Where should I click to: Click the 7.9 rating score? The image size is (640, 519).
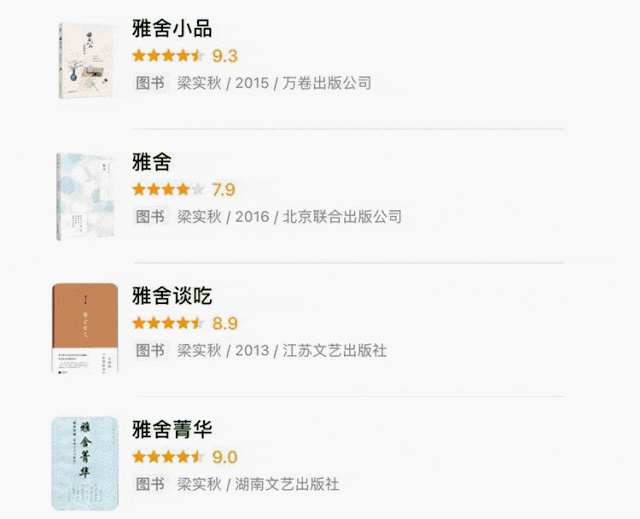coord(223,190)
